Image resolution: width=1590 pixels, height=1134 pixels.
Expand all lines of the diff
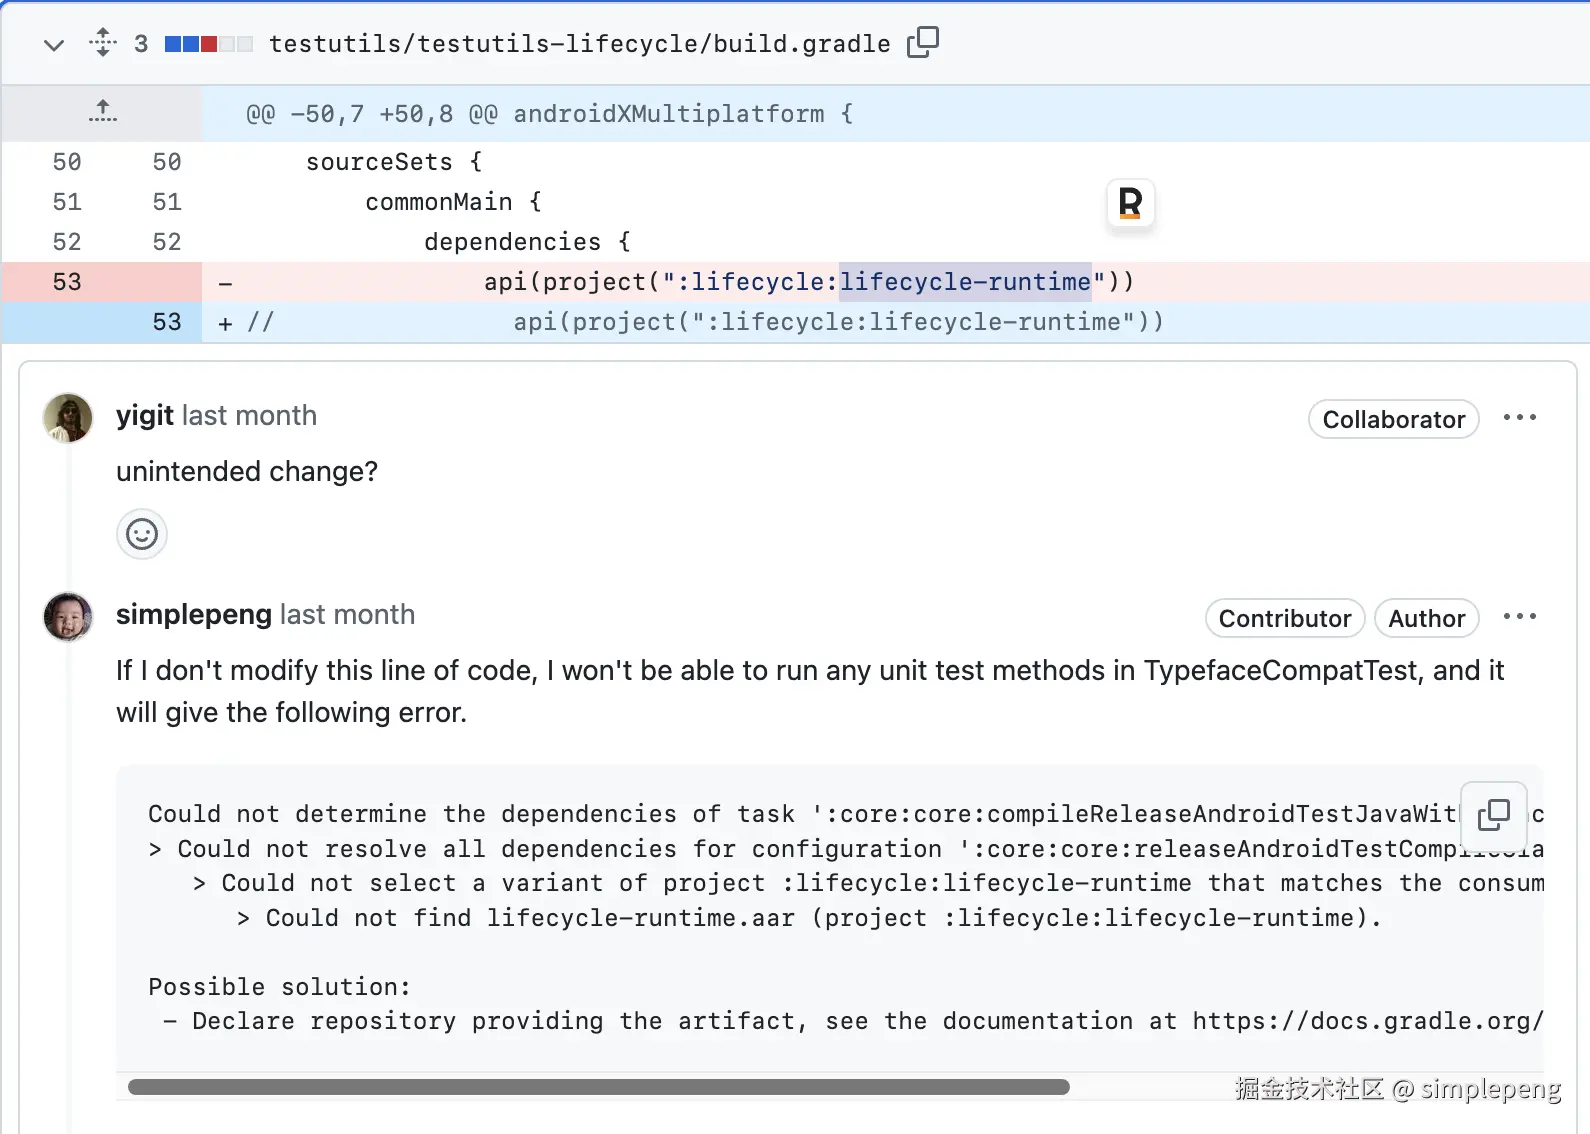point(102,43)
